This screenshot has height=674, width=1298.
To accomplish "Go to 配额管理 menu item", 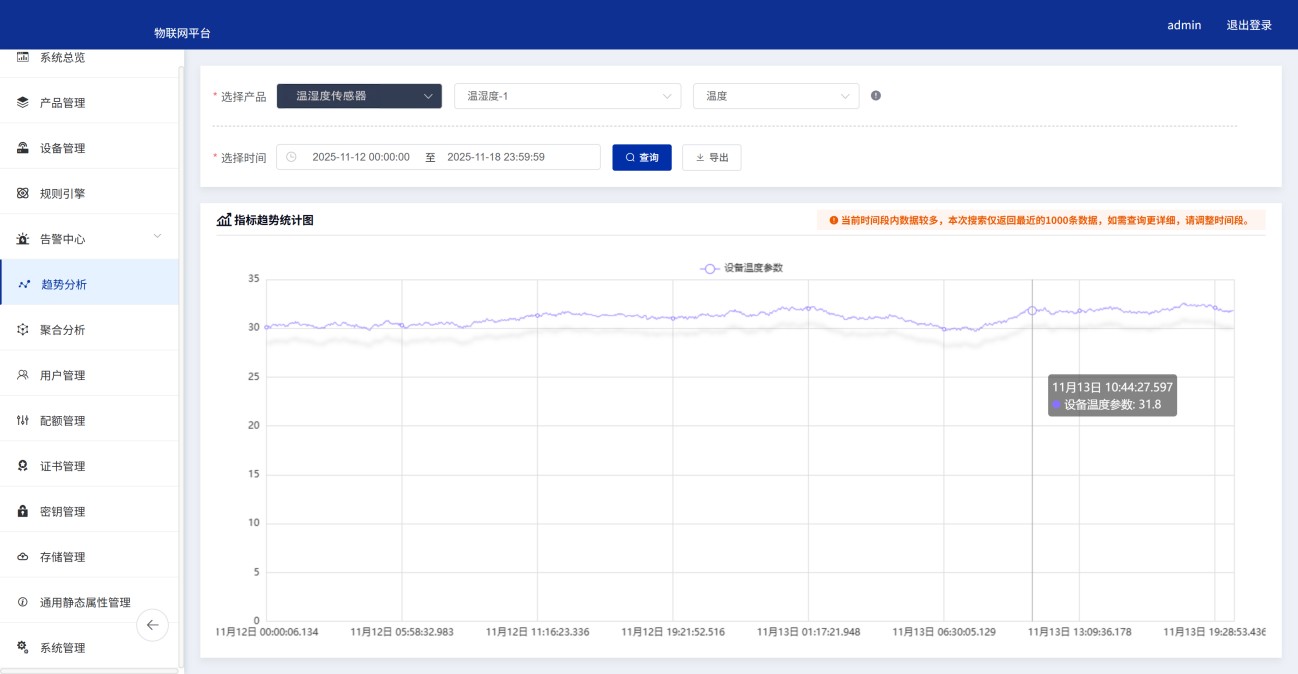I will point(62,421).
